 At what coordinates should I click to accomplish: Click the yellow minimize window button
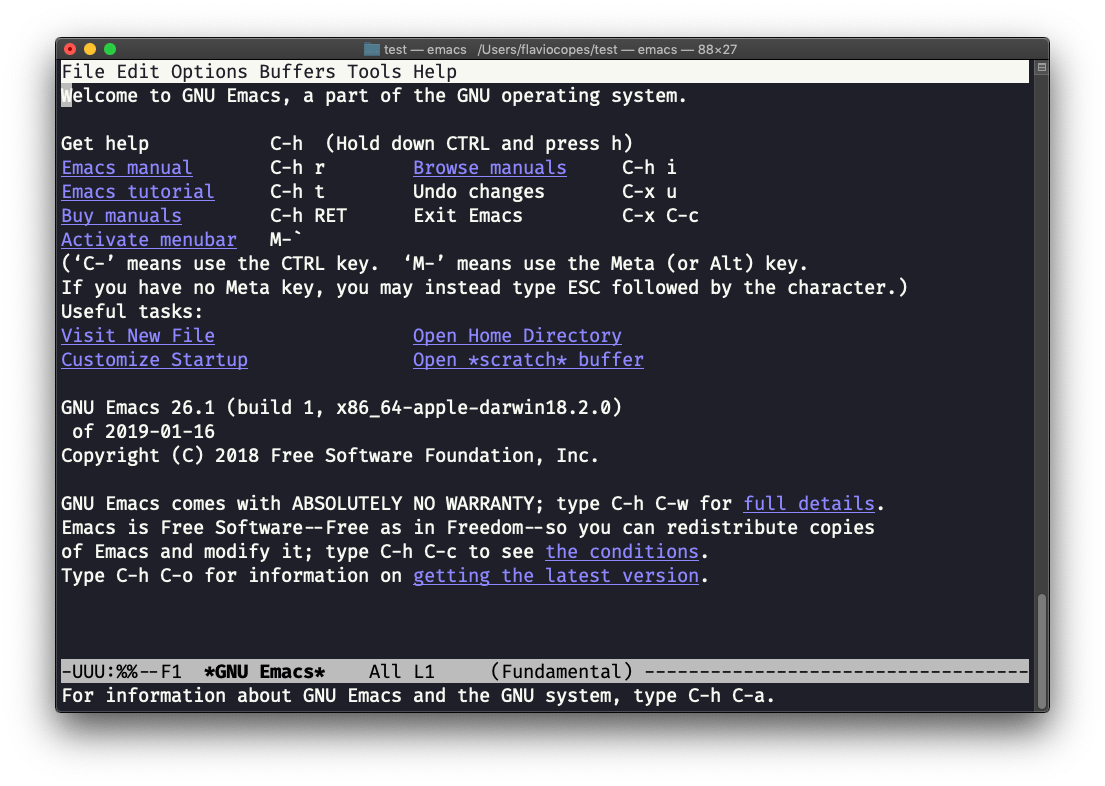click(89, 49)
